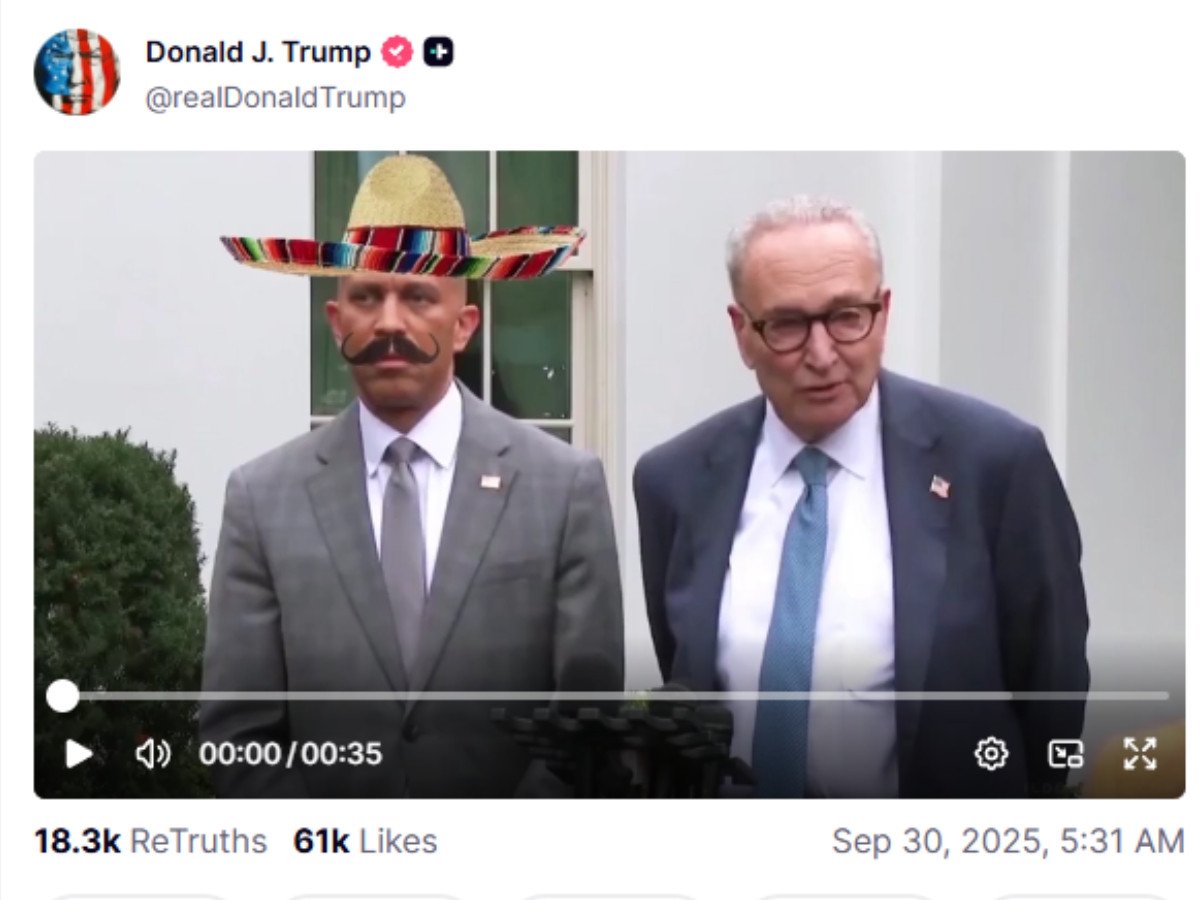The image size is (1200, 900).
Task: Enable picture-in-picture mode
Action: pos(1065,753)
